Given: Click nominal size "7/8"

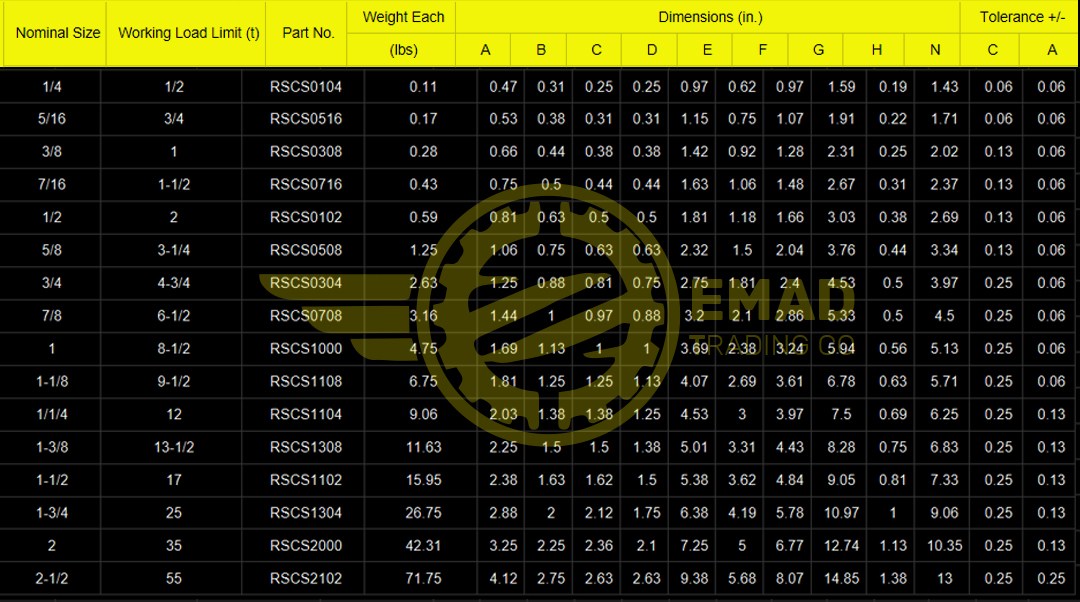Looking at the screenshot, I should [x=52, y=316].
